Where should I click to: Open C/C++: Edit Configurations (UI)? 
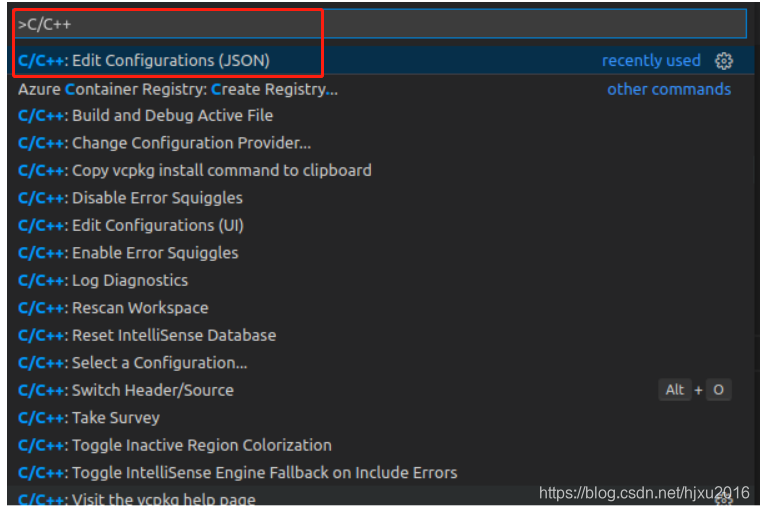point(380,225)
